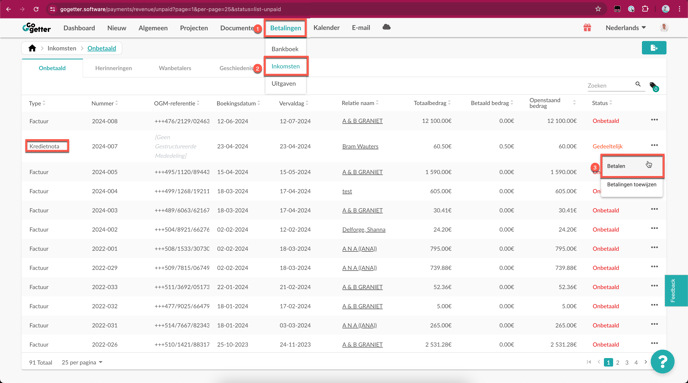Select Bankboek in Betalingen dropdown
The height and width of the screenshot is (383, 688).
click(x=285, y=49)
